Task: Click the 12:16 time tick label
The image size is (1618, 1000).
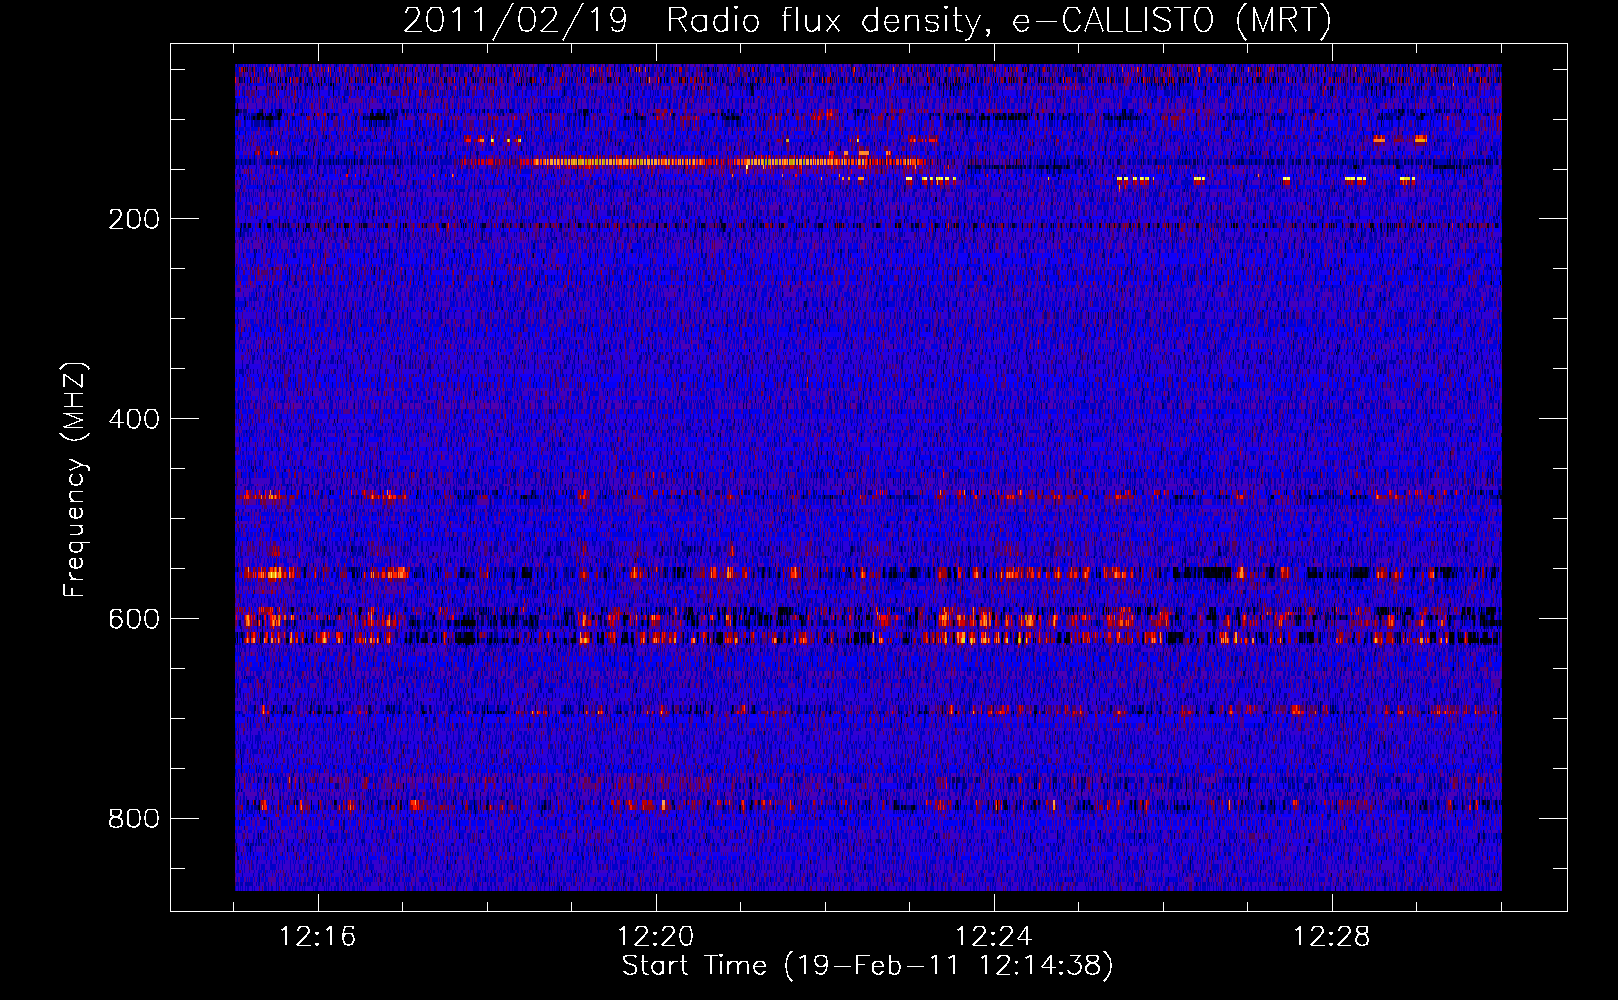Action: tap(317, 937)
